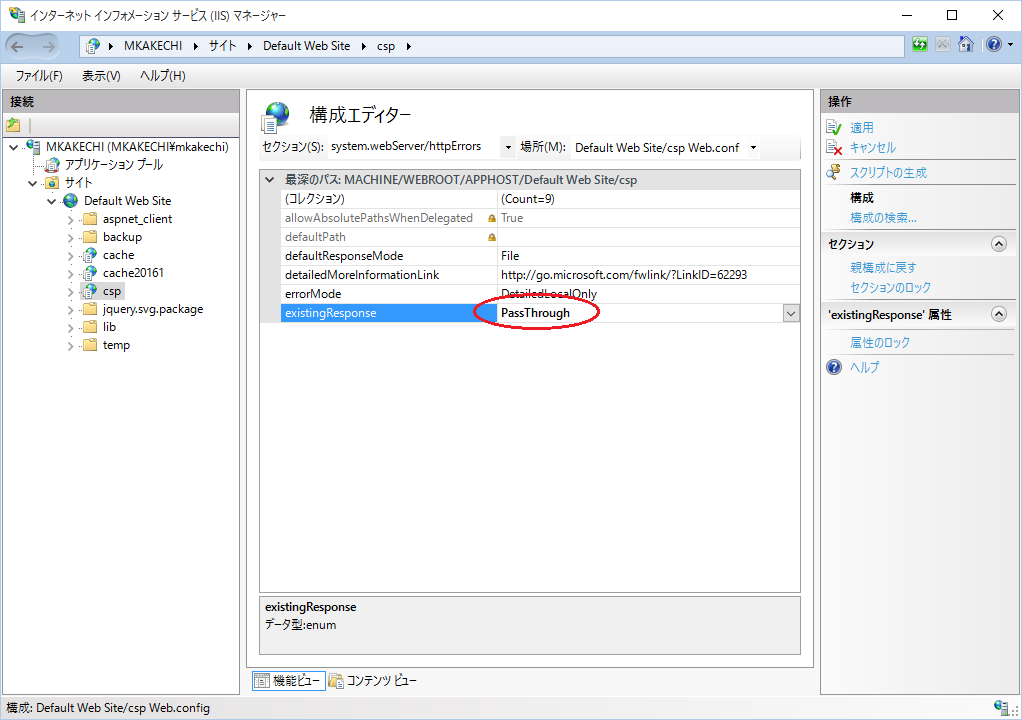Select the cache20161 item in tree

133,273
